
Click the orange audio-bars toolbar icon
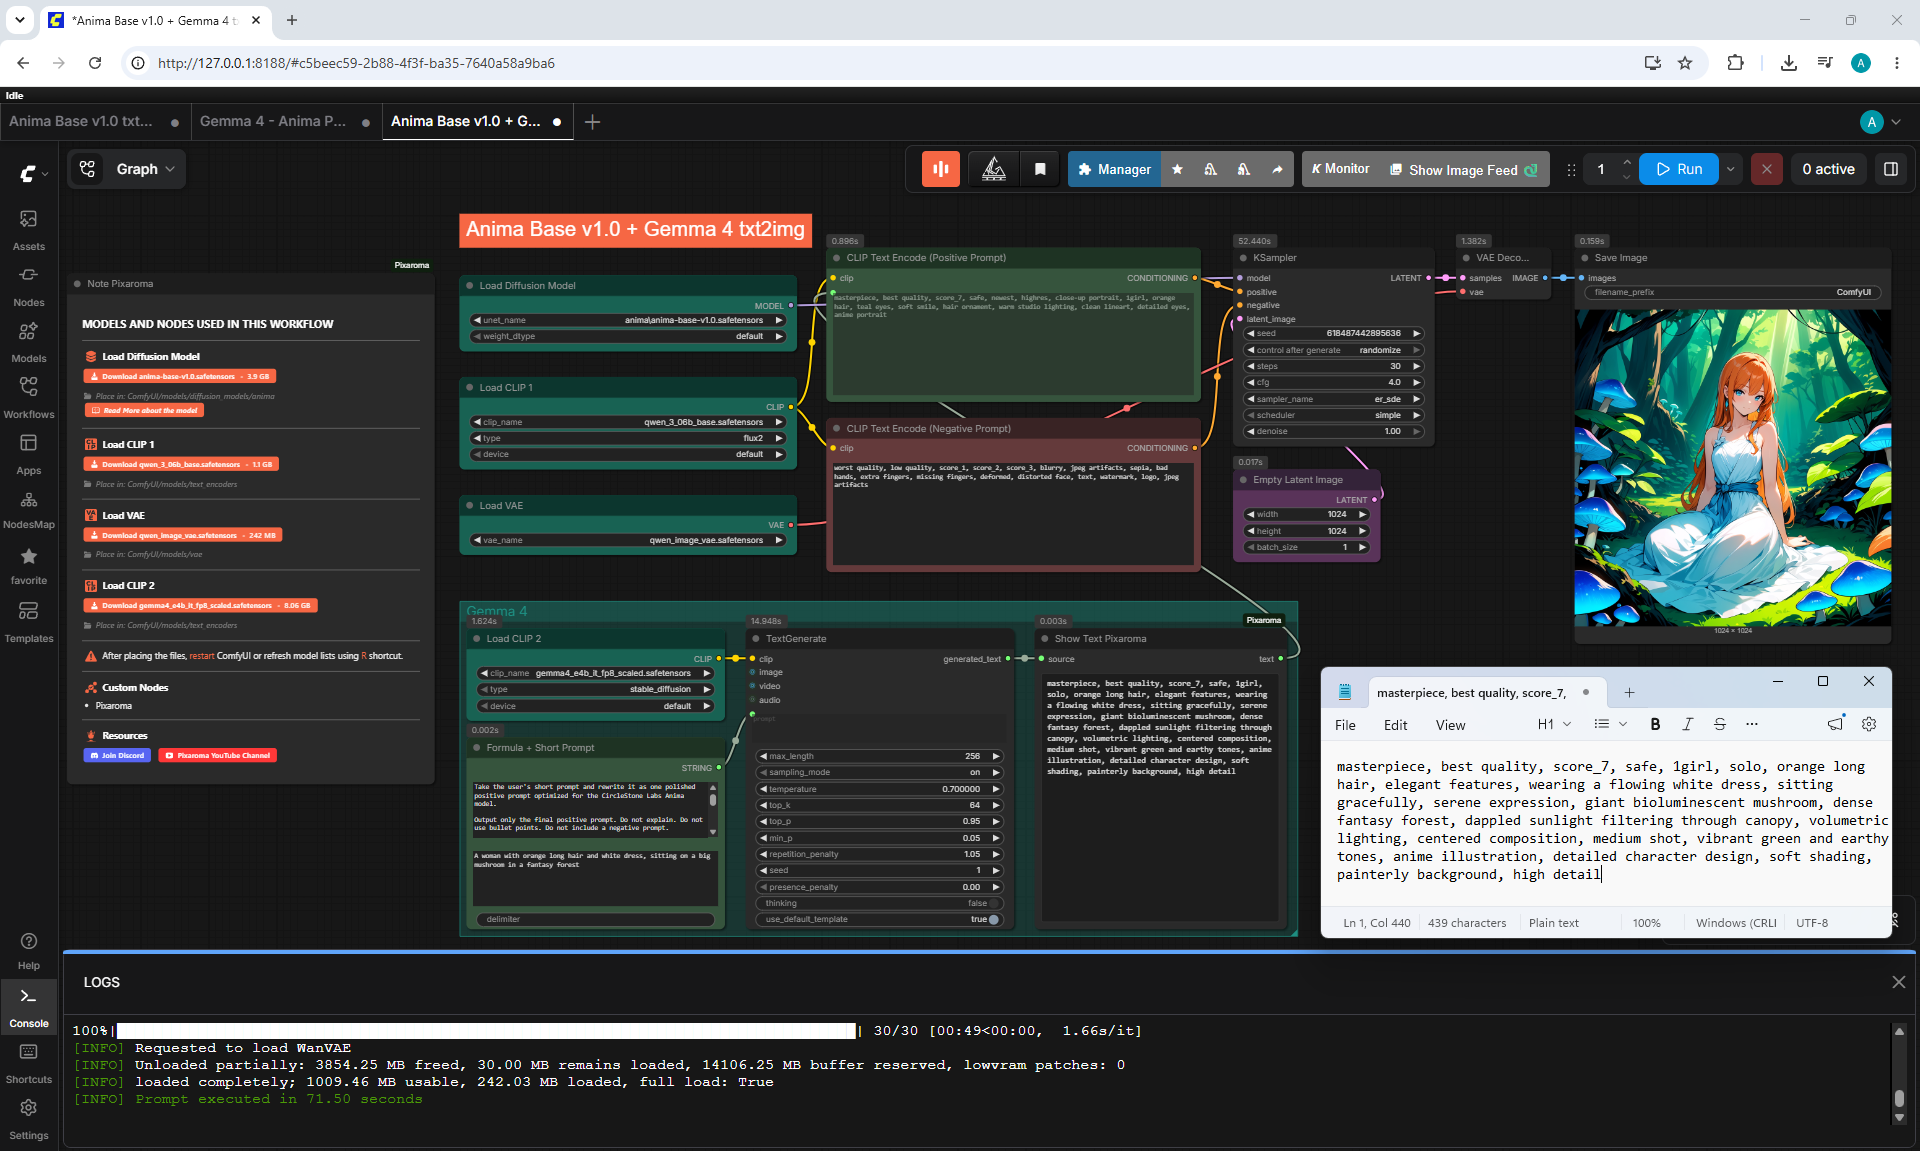pyautogui.click(x=940, y=169)
